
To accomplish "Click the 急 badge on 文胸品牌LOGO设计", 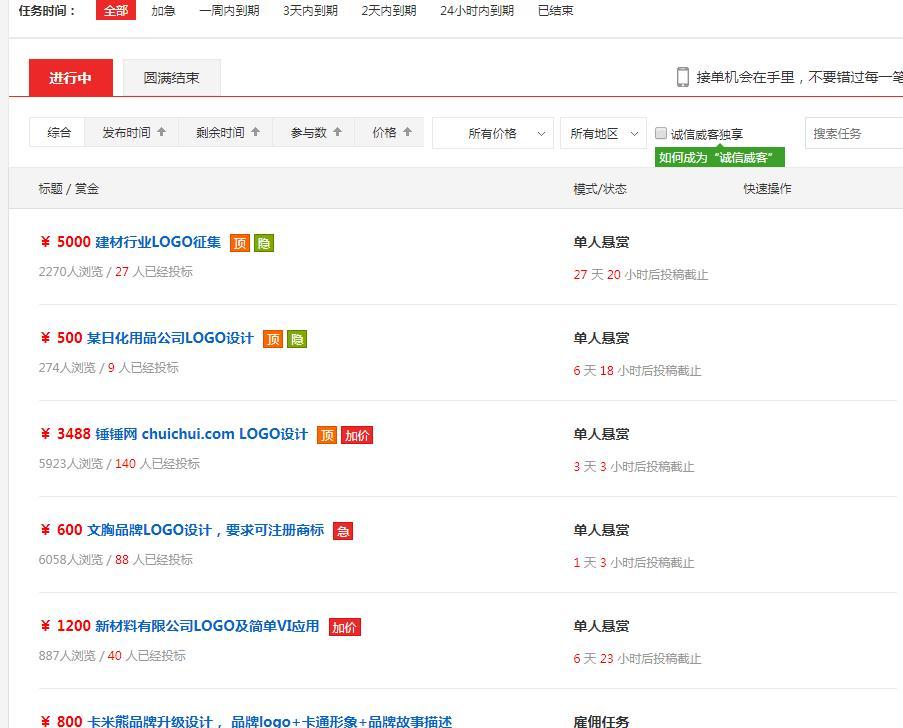I will pos(343,531).
